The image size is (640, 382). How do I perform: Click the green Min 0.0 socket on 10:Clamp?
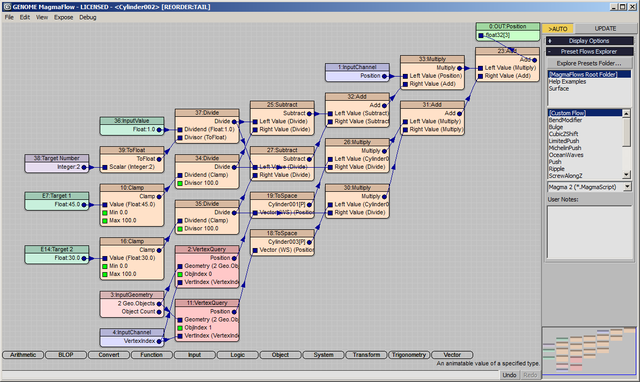105,213
